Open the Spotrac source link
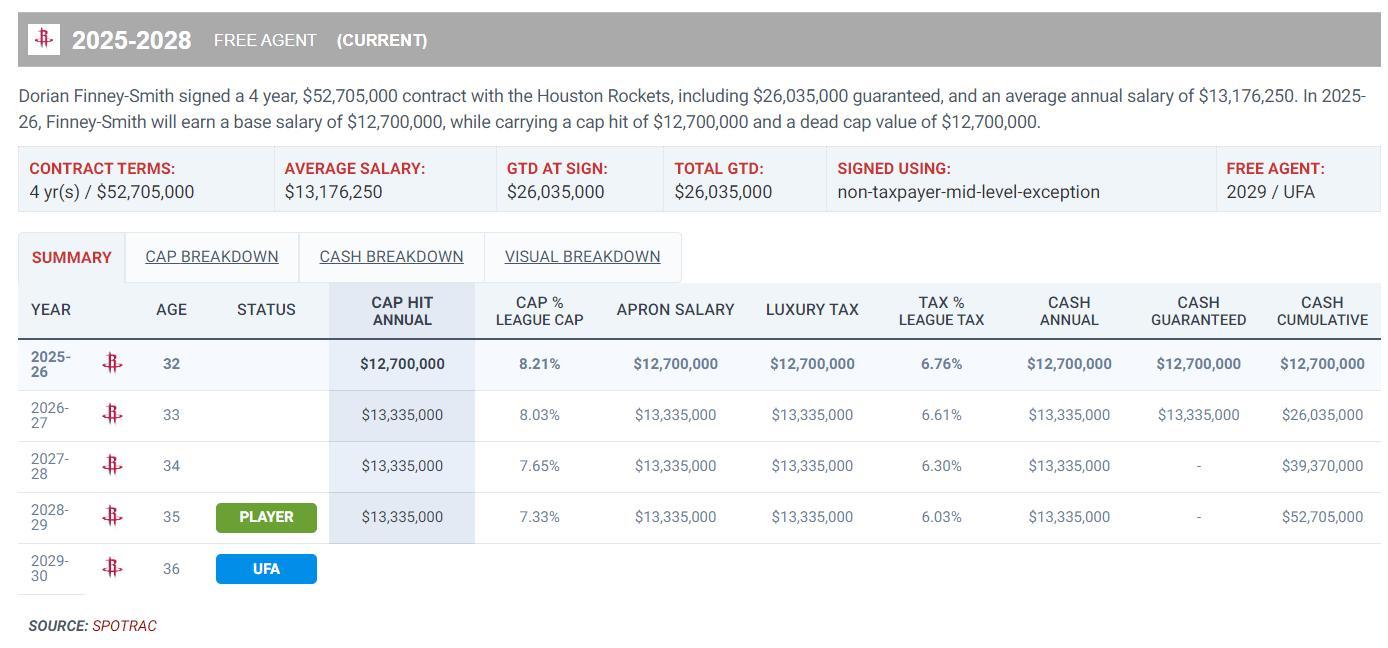 124,626
